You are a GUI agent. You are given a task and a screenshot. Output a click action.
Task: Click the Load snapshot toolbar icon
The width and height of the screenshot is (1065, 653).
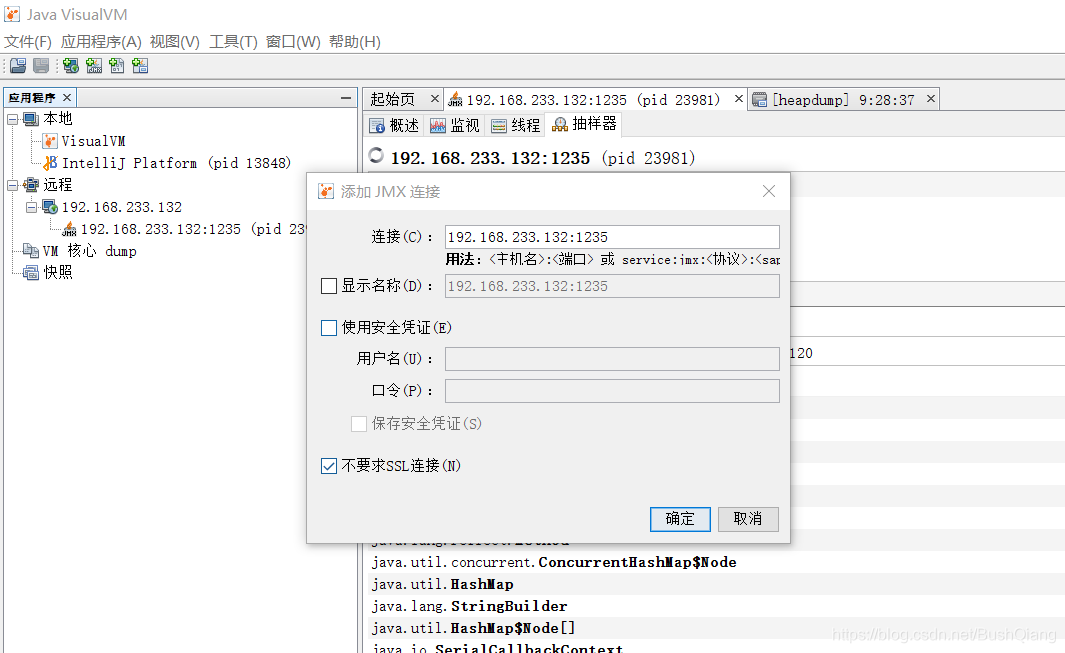[18, 66]
